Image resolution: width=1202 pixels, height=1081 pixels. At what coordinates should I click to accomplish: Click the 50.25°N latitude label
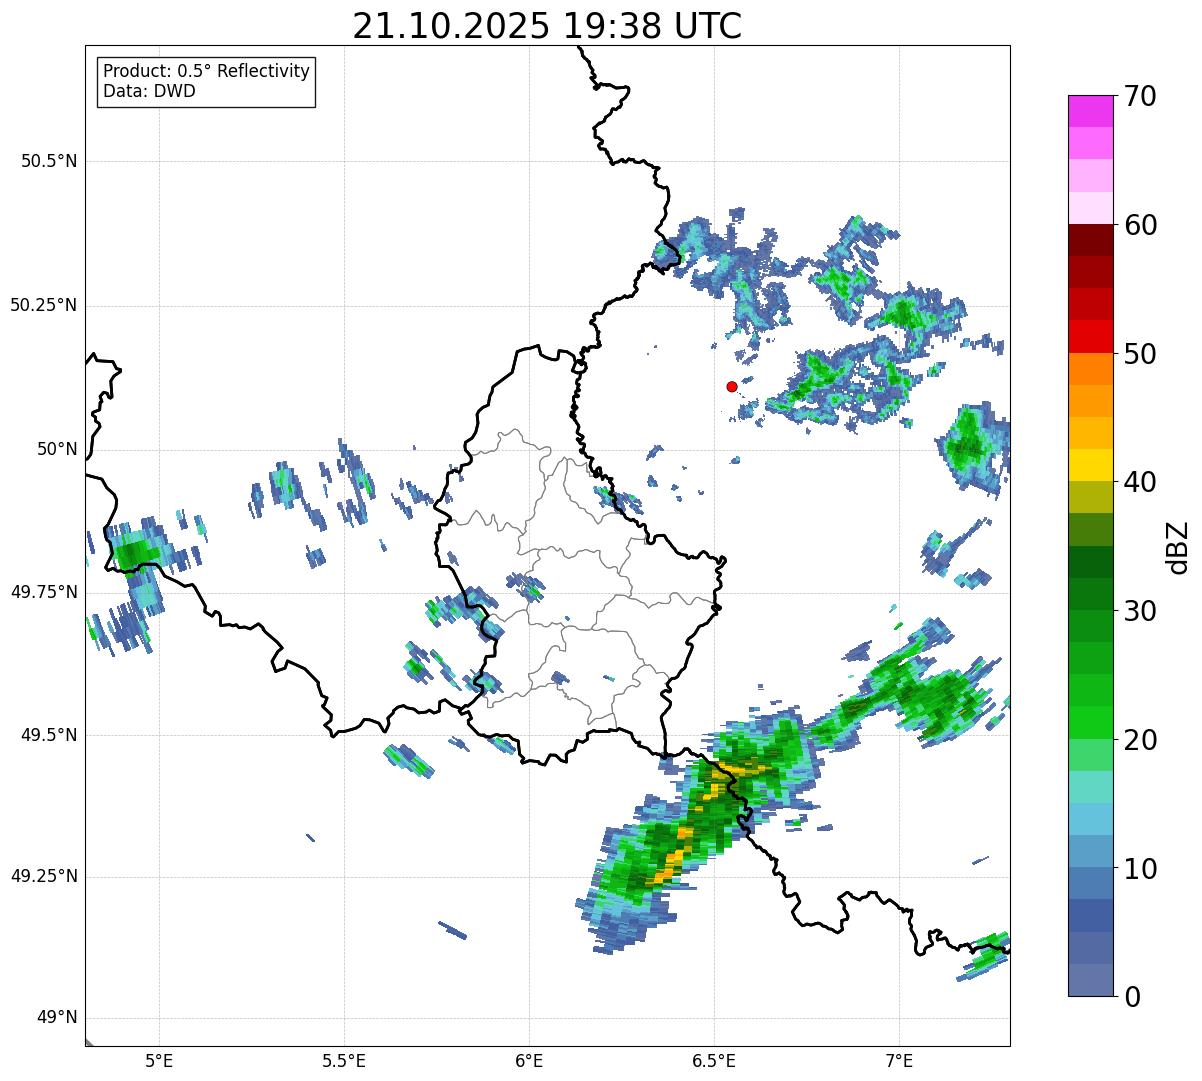coord(44,305)
